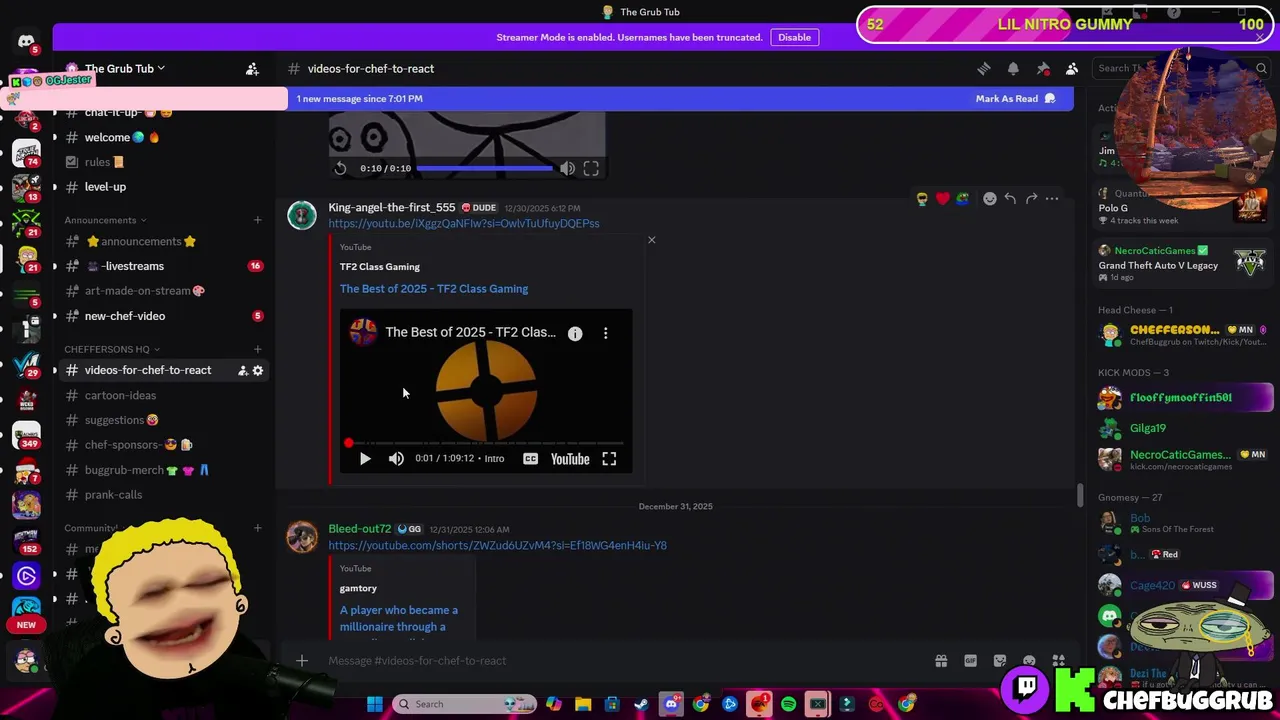Open edit channel gear on videos-for-chef-to-react
Viewport: 1280px width, 720px height.
[x=258, y=370]
